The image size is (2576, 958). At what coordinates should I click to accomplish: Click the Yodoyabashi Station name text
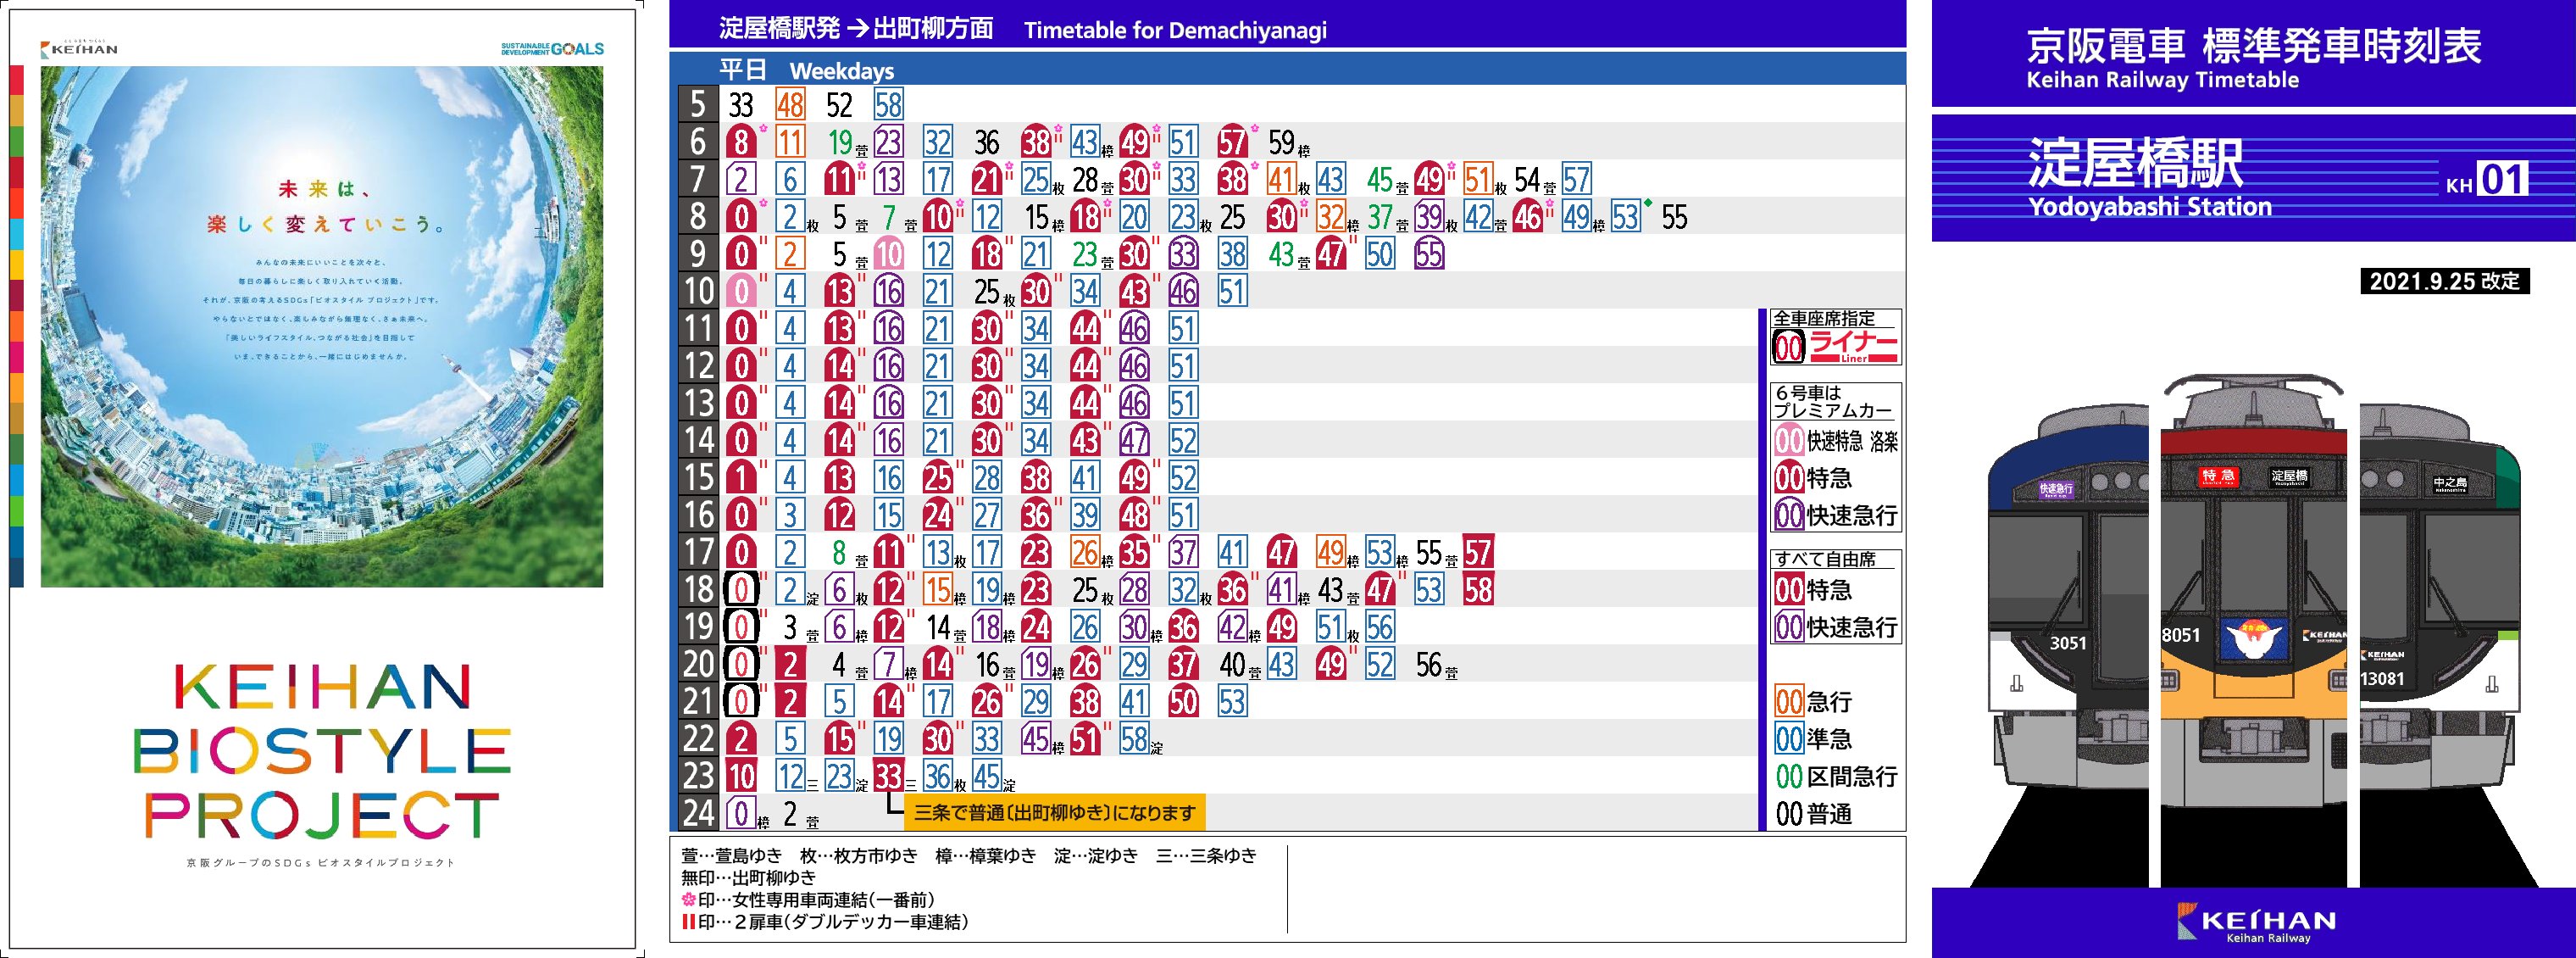pos(2149,207)
